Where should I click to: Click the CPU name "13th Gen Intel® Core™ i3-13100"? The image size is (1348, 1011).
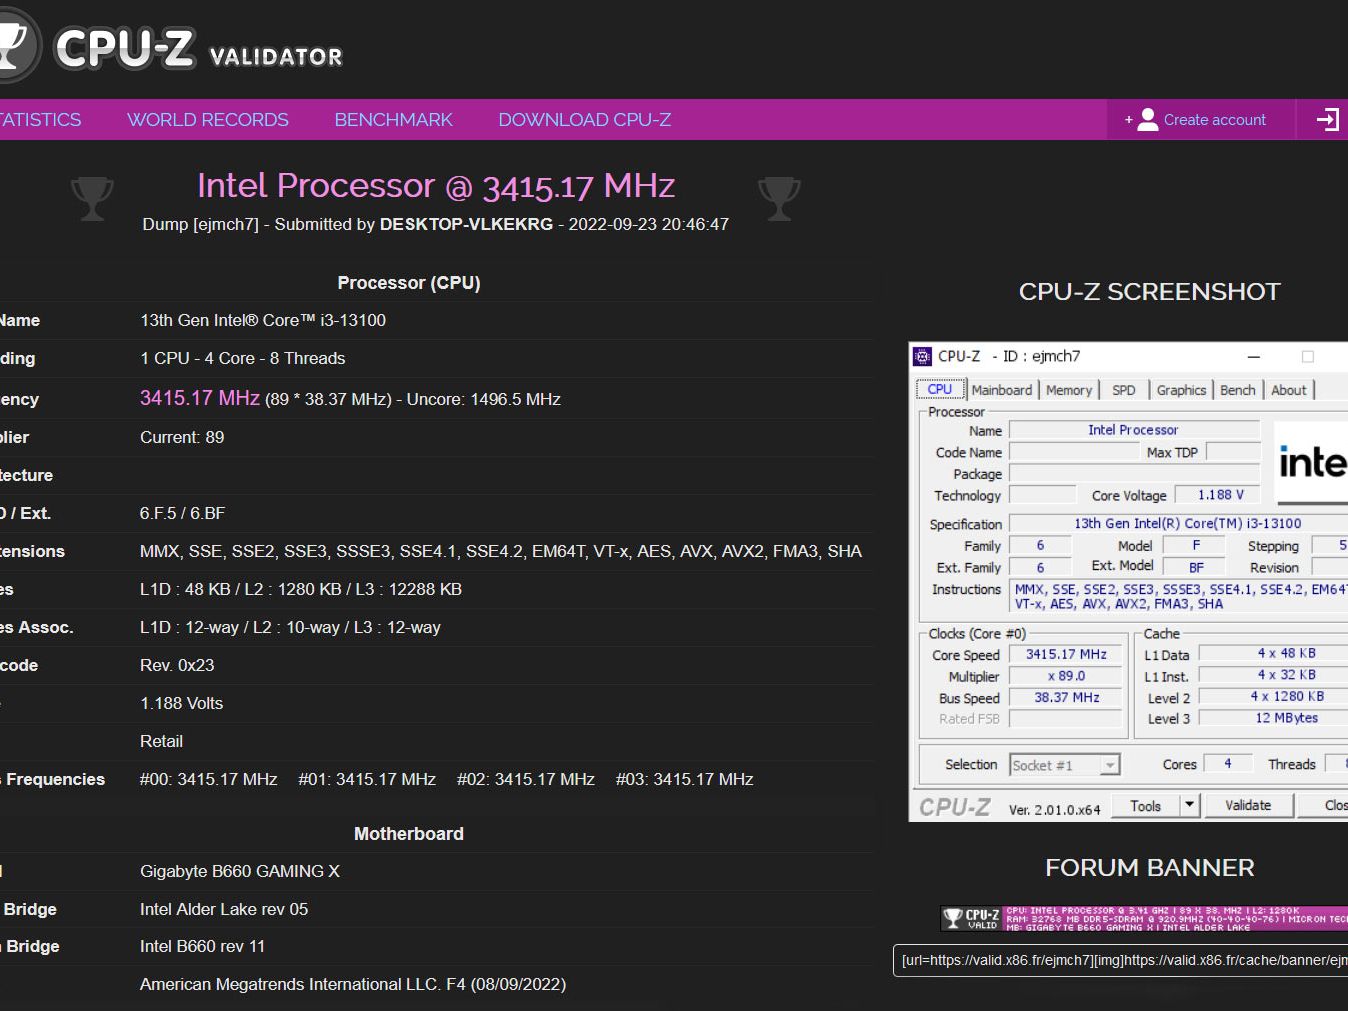(263, 321)
